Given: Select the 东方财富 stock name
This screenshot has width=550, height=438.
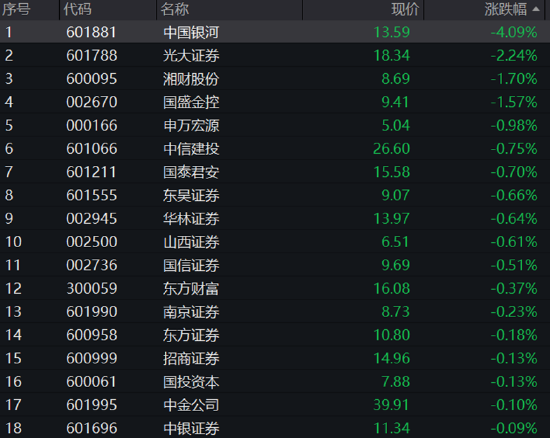Looking at the screenshot, I should coord(191,288).
